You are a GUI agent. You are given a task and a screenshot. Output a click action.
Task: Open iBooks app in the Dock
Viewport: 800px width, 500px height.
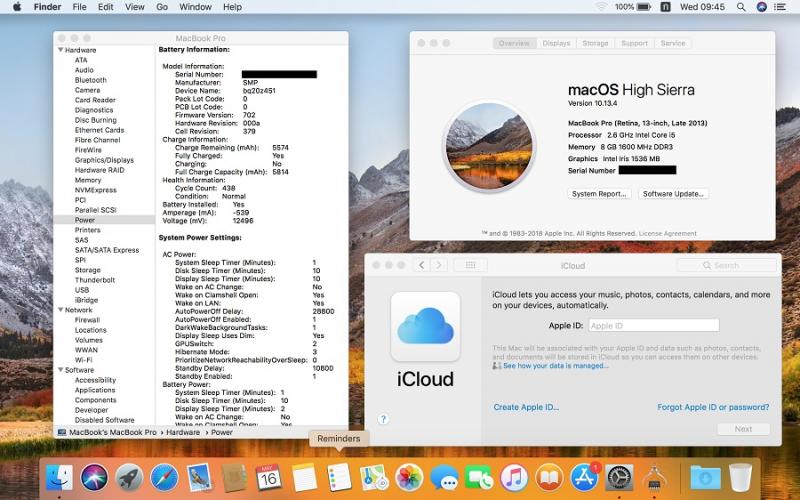coord(549,478)
